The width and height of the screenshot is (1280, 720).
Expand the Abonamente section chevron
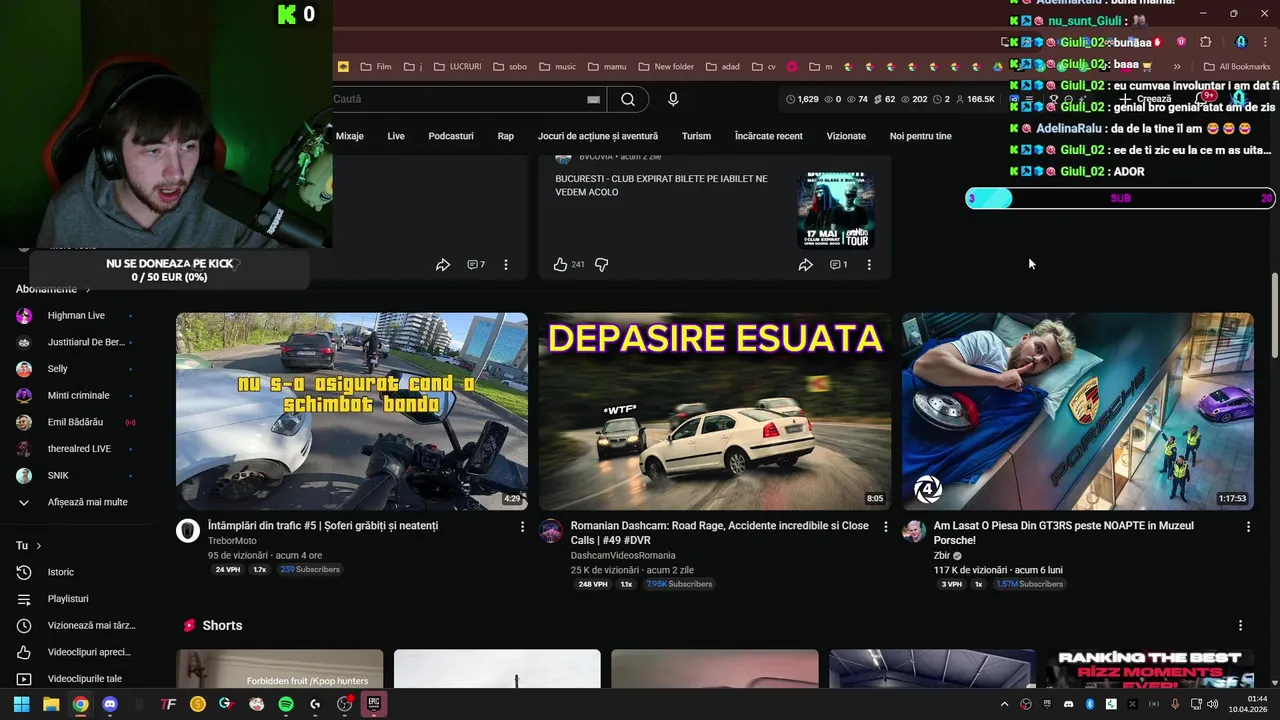pos(88,289)
